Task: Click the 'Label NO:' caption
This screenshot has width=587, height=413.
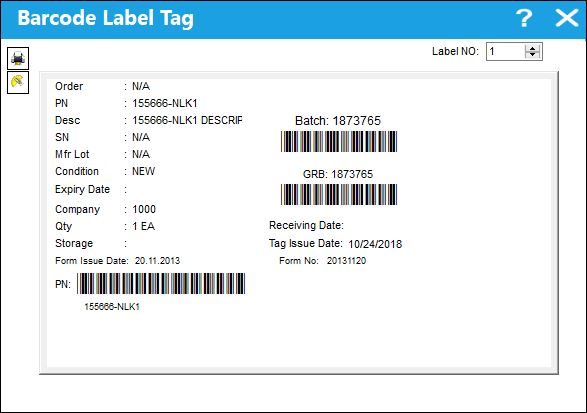Action: coord(455,51)
